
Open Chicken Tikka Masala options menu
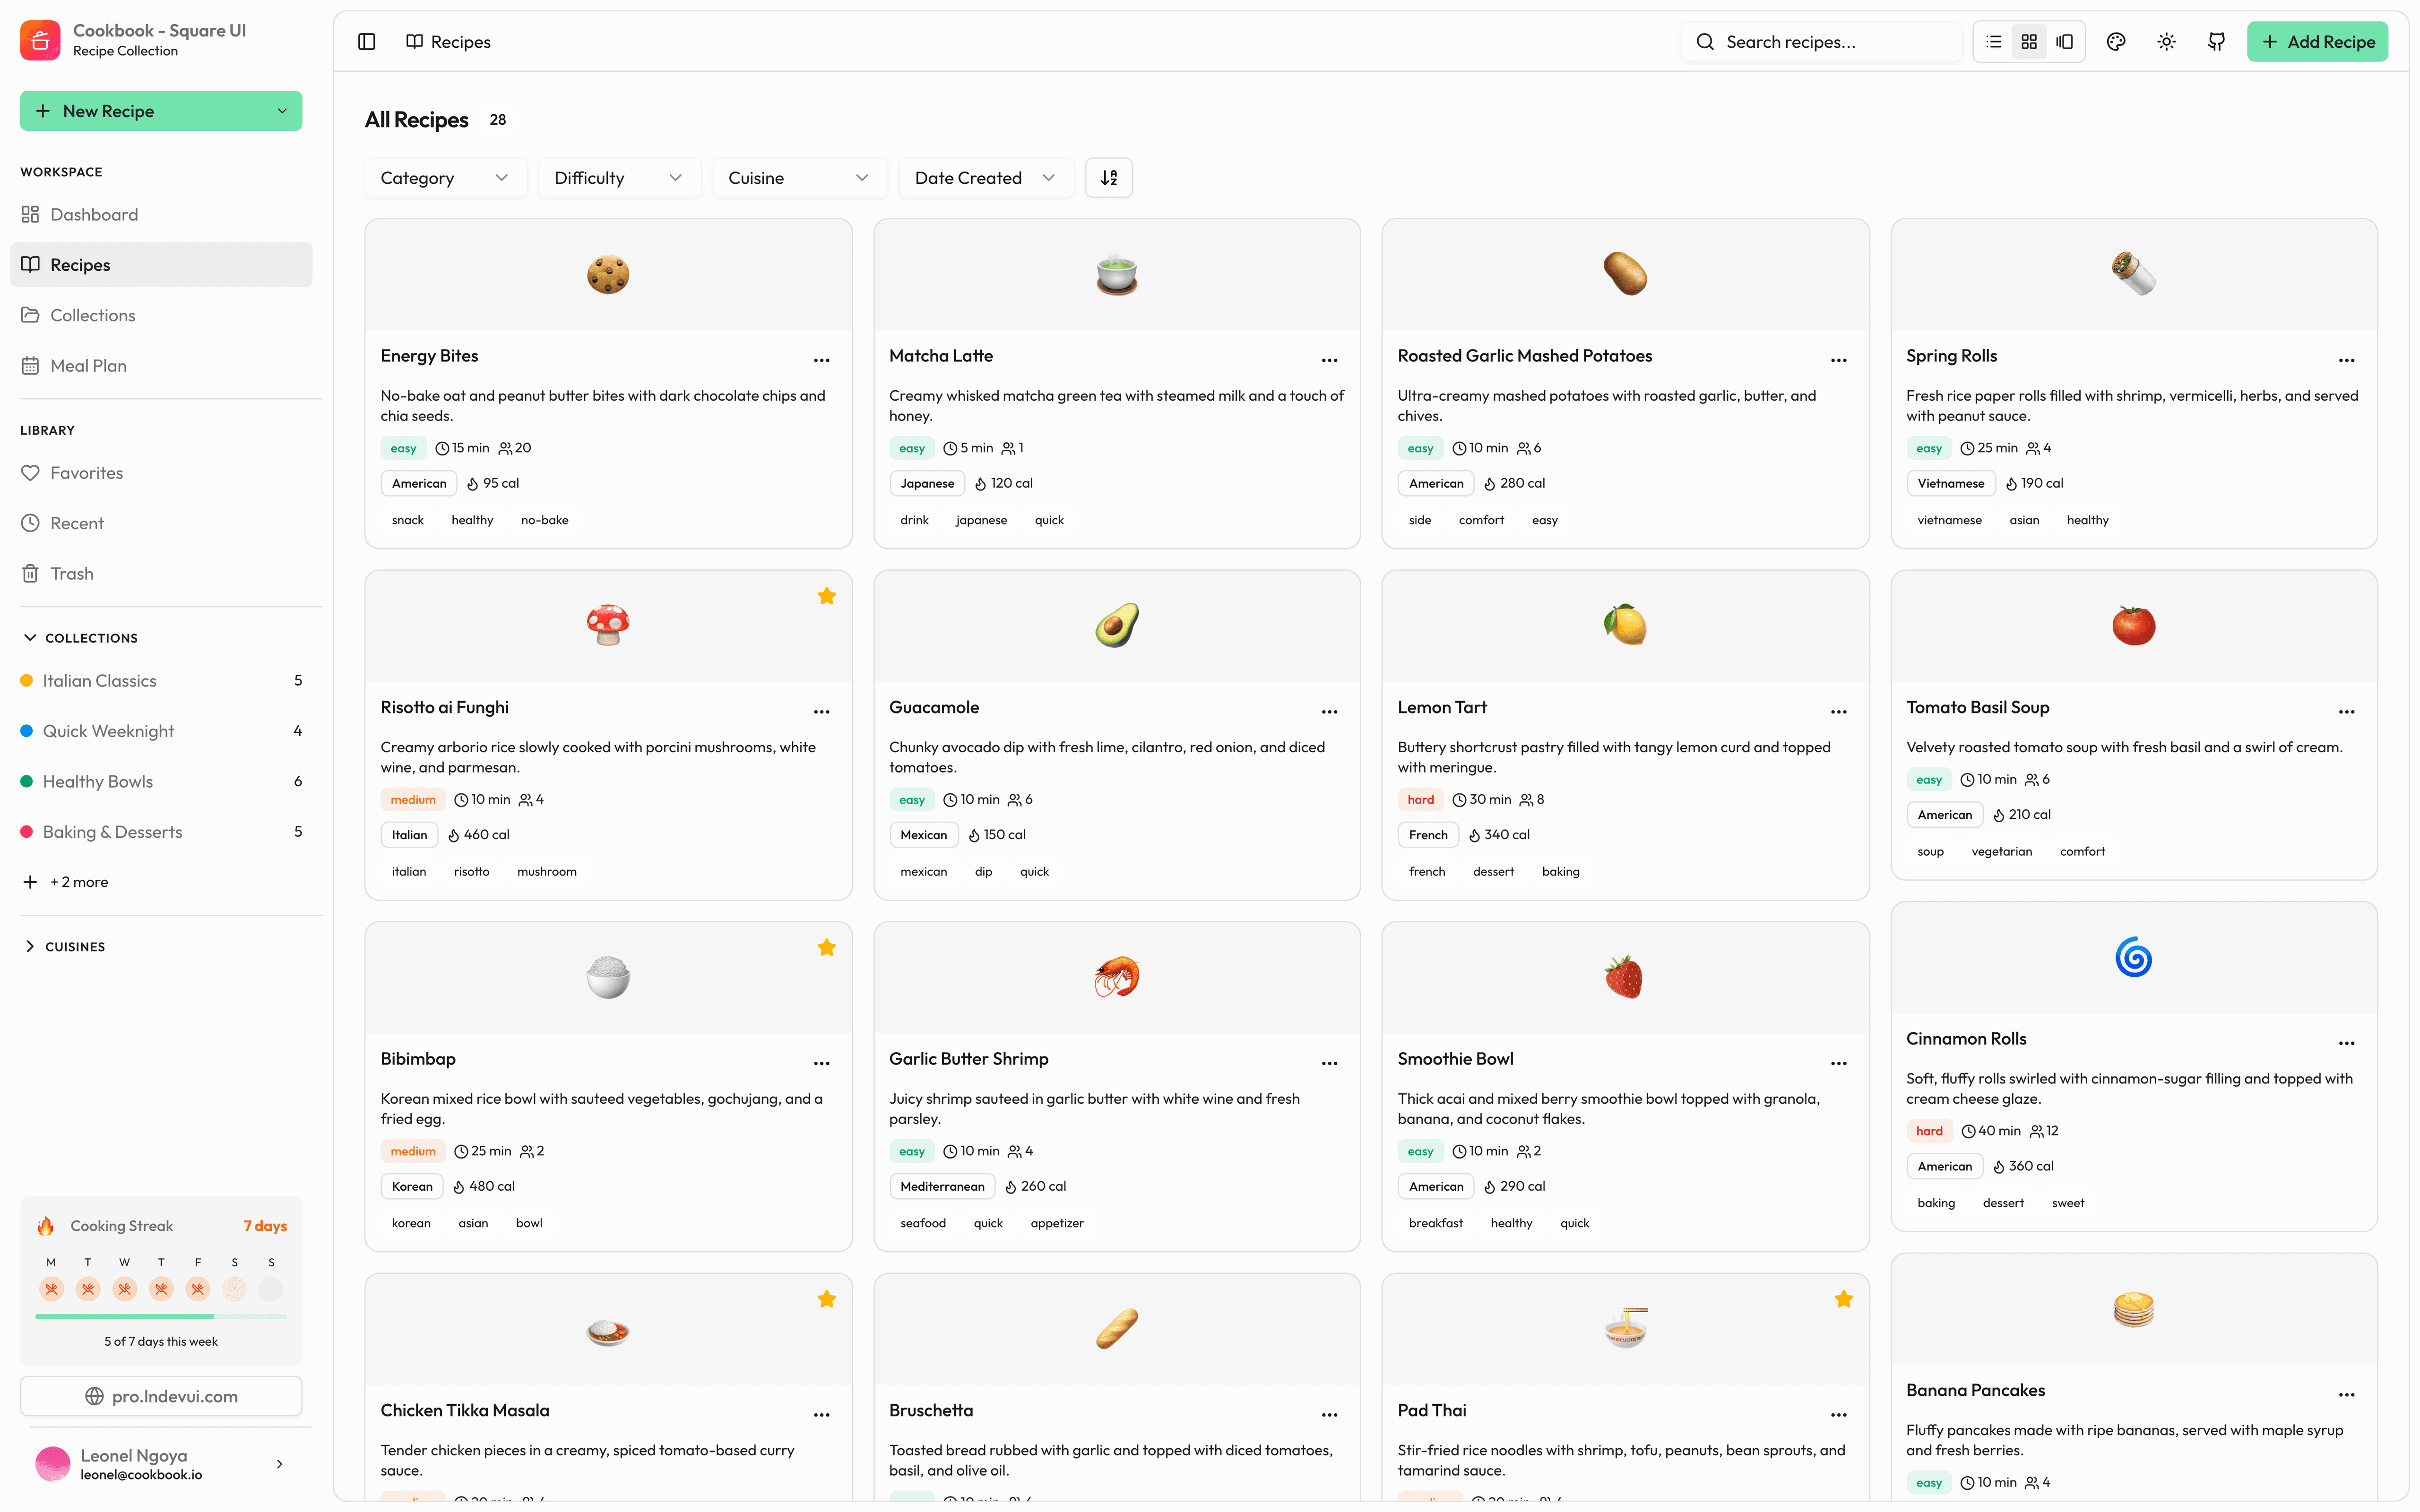tap(821, 1415)
